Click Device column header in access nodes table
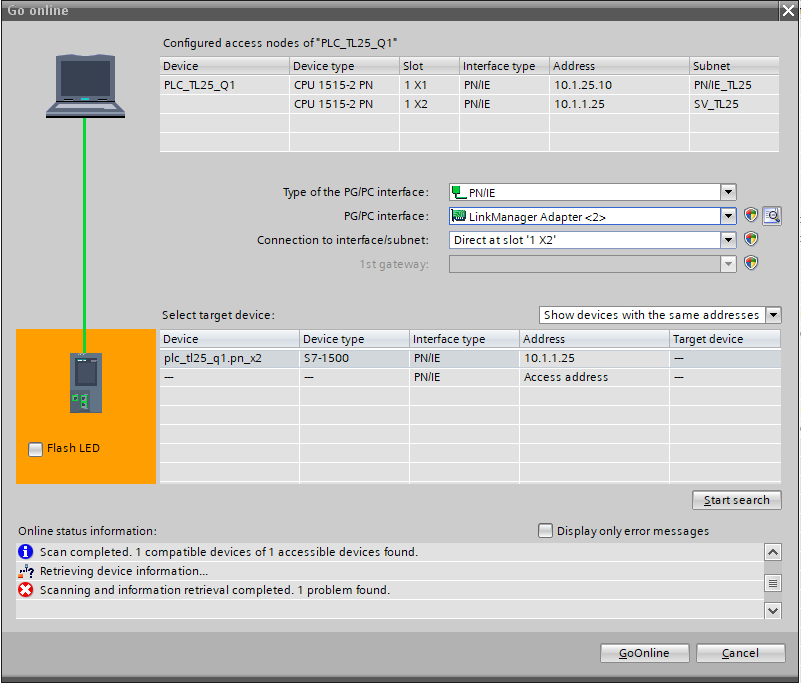 pos(225,66)
